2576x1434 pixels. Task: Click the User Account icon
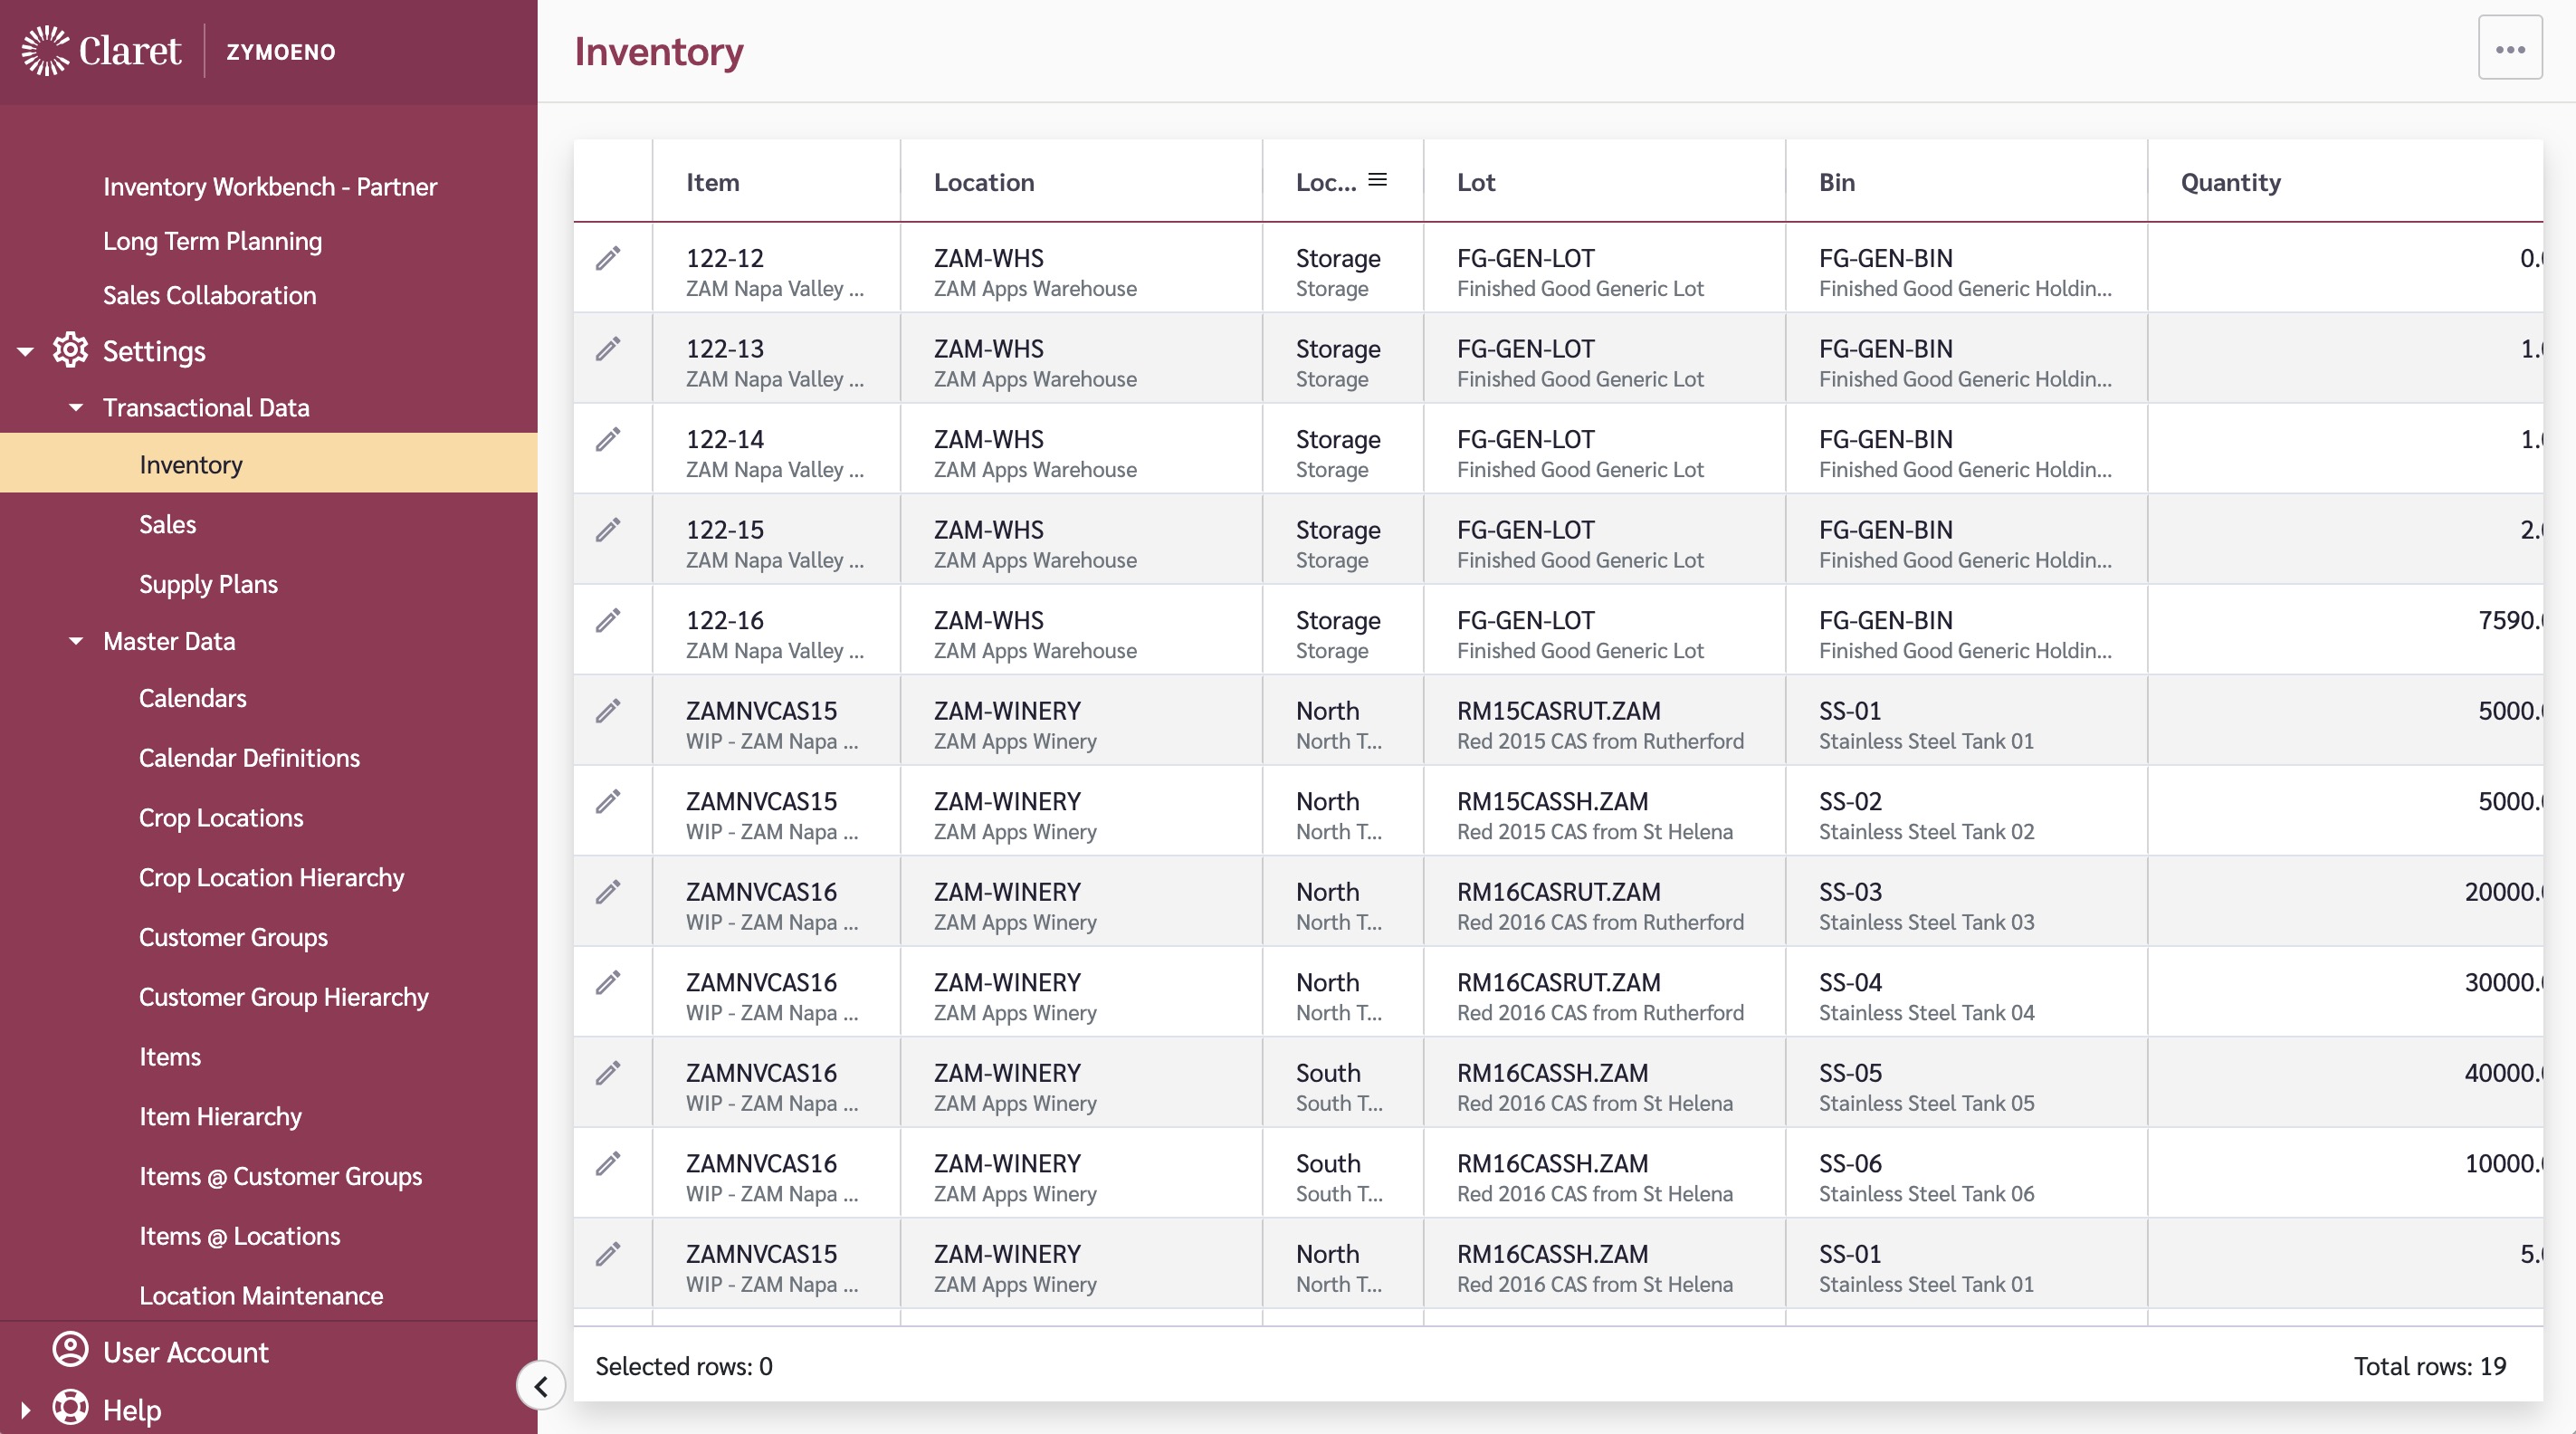tap(70, 1350)
